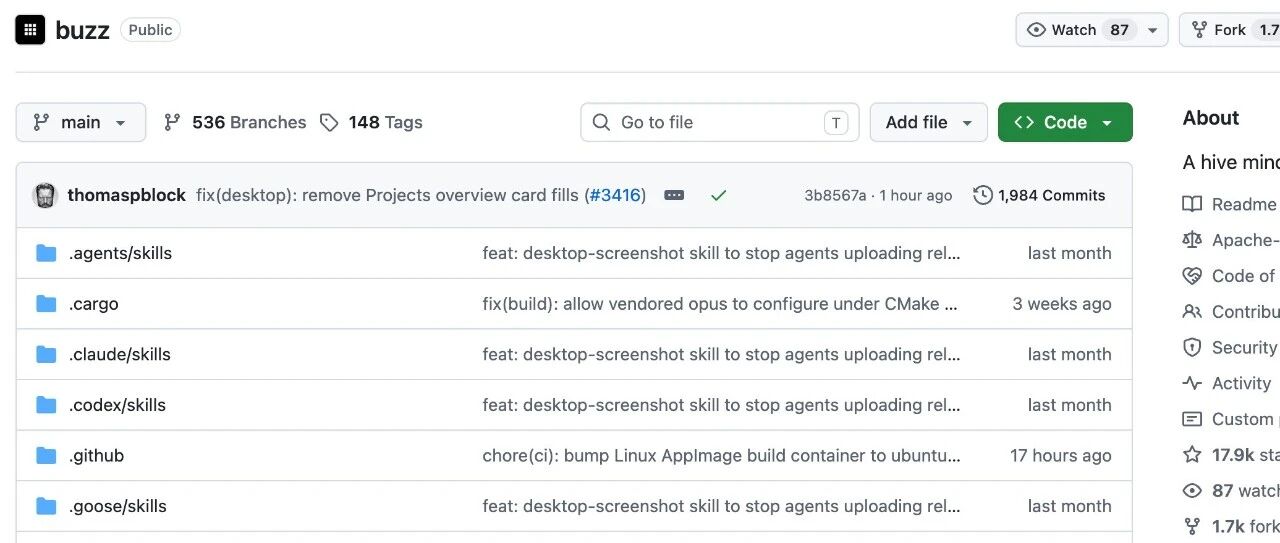
Task: Click the branch icon beside 536 Branches
Action: point(172,122)
